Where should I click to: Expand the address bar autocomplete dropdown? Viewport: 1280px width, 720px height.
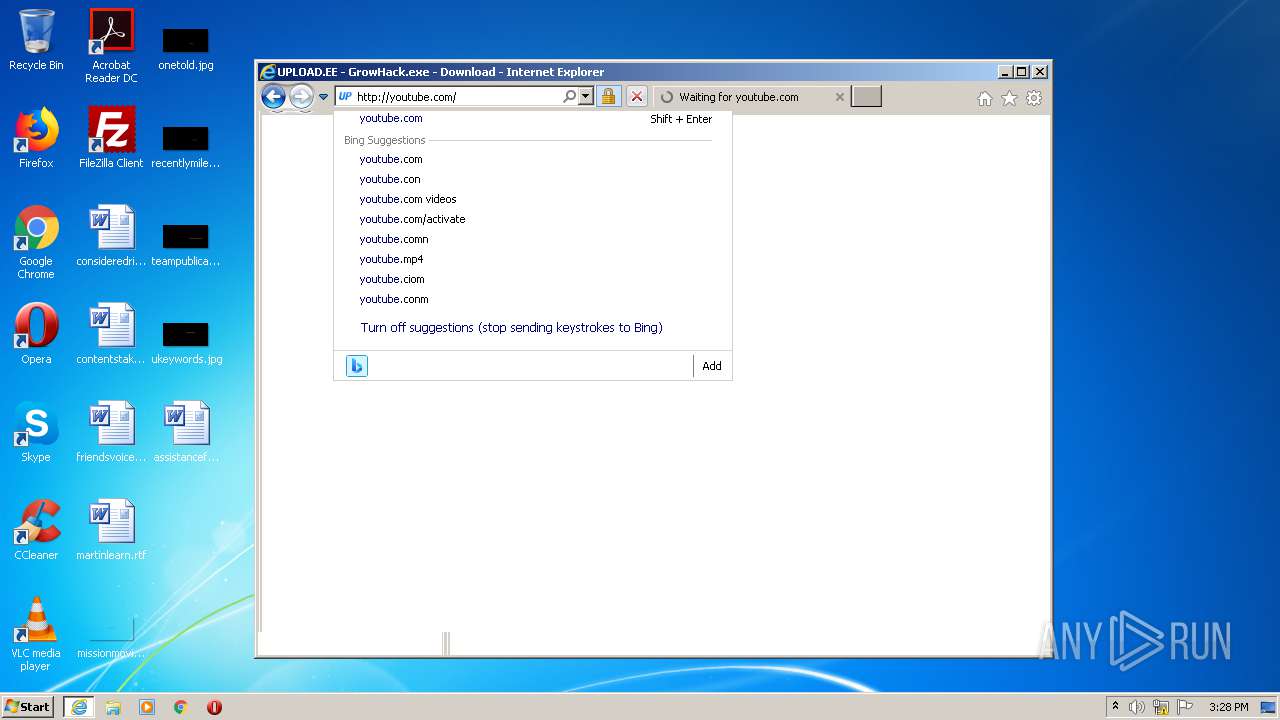coord(586,97)
